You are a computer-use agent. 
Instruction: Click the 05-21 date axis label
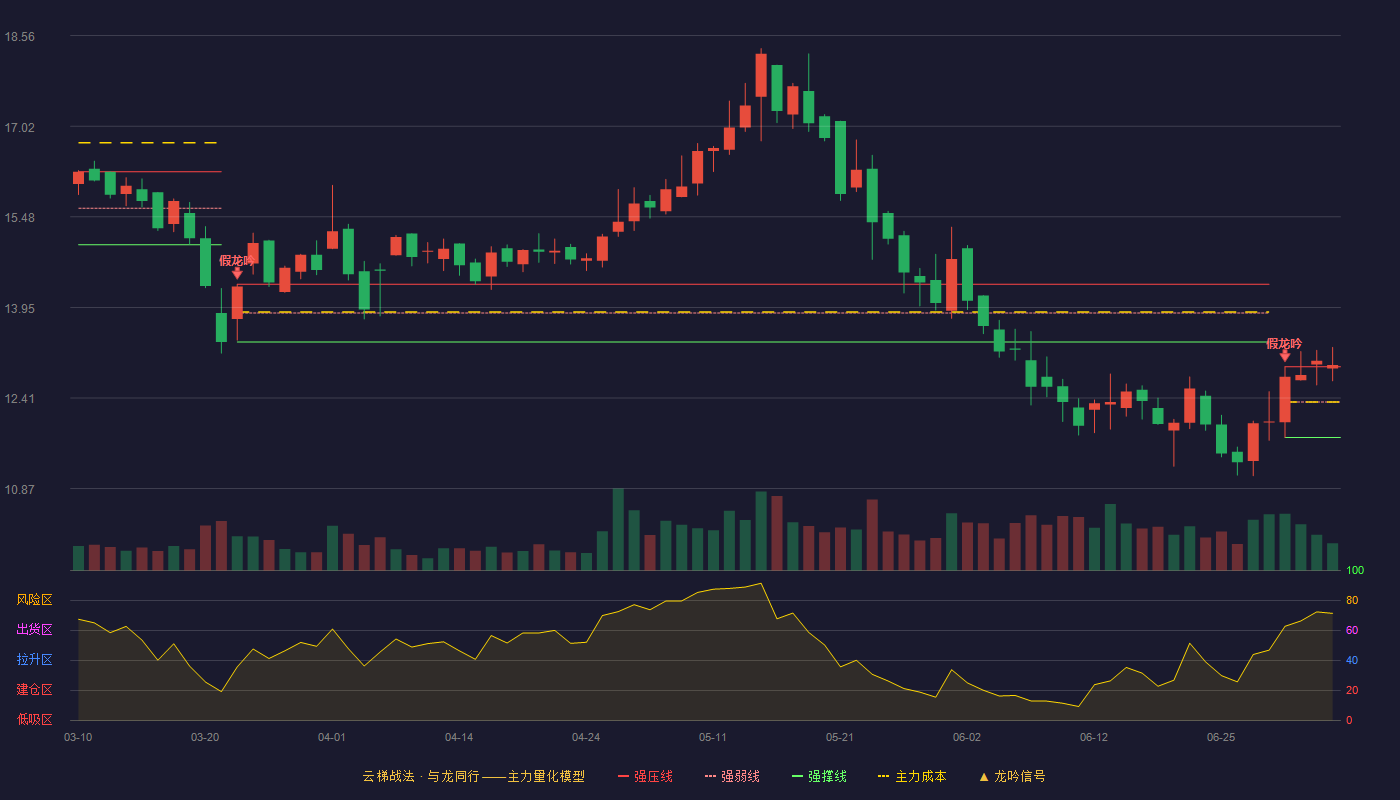tap(840, 737)
